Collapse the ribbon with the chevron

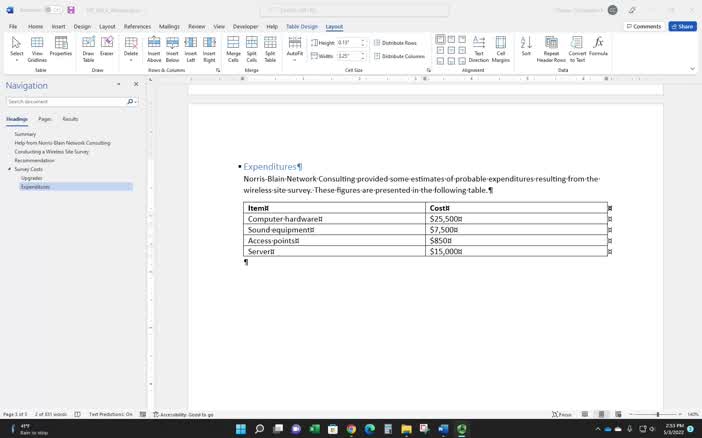[x=693, y=69]
